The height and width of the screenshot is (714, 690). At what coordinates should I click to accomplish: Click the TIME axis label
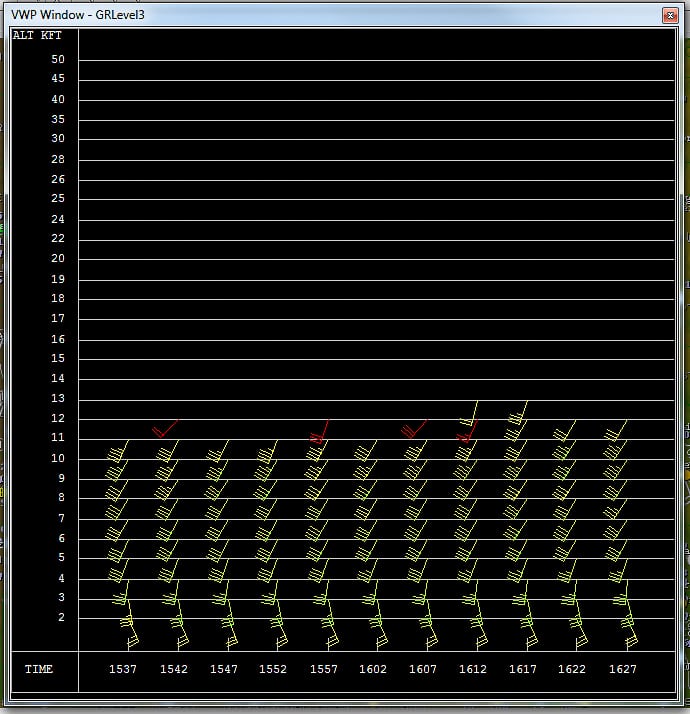point(39,669)
